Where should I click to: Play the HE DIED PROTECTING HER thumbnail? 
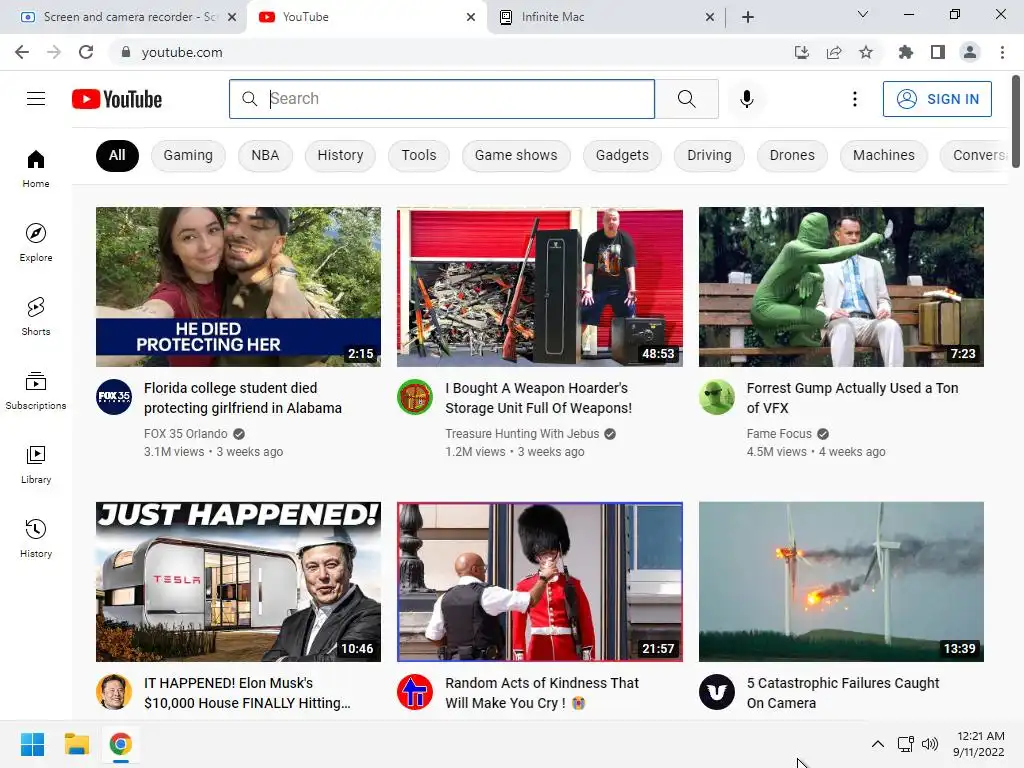[238, 287]
